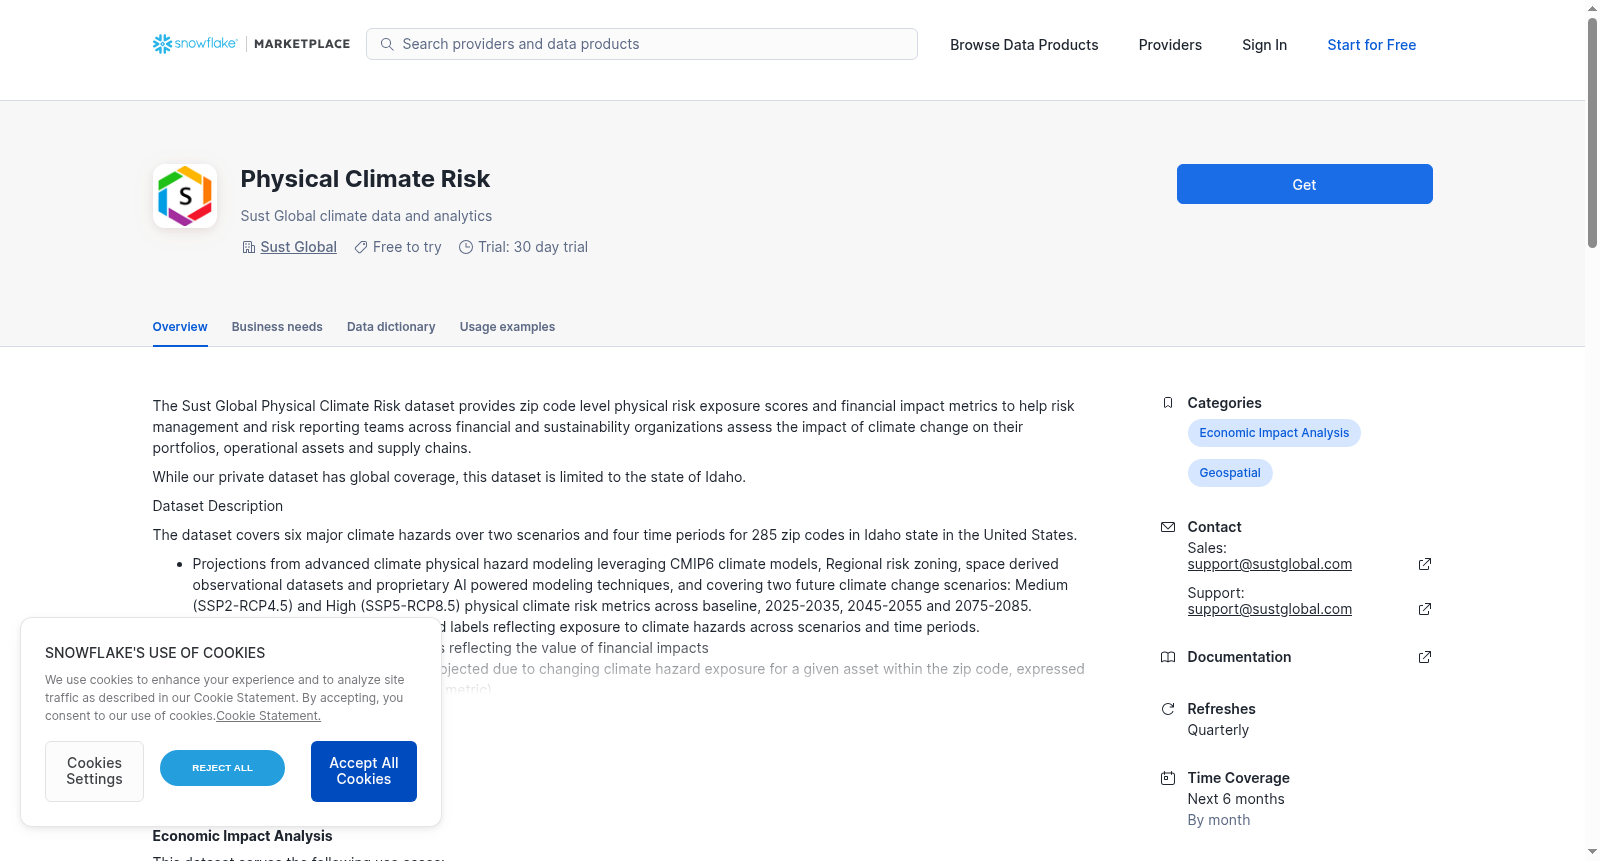Click the Dataset Description text
This screenshot has width=1600, height=861.
click(218, 506)
